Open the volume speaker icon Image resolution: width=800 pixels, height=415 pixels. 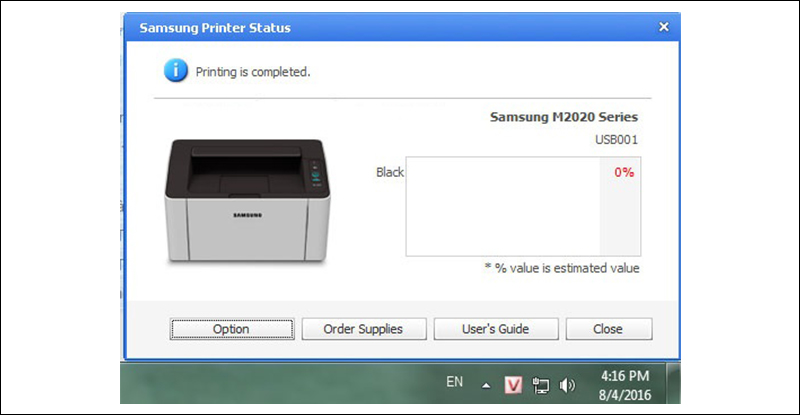568,384
